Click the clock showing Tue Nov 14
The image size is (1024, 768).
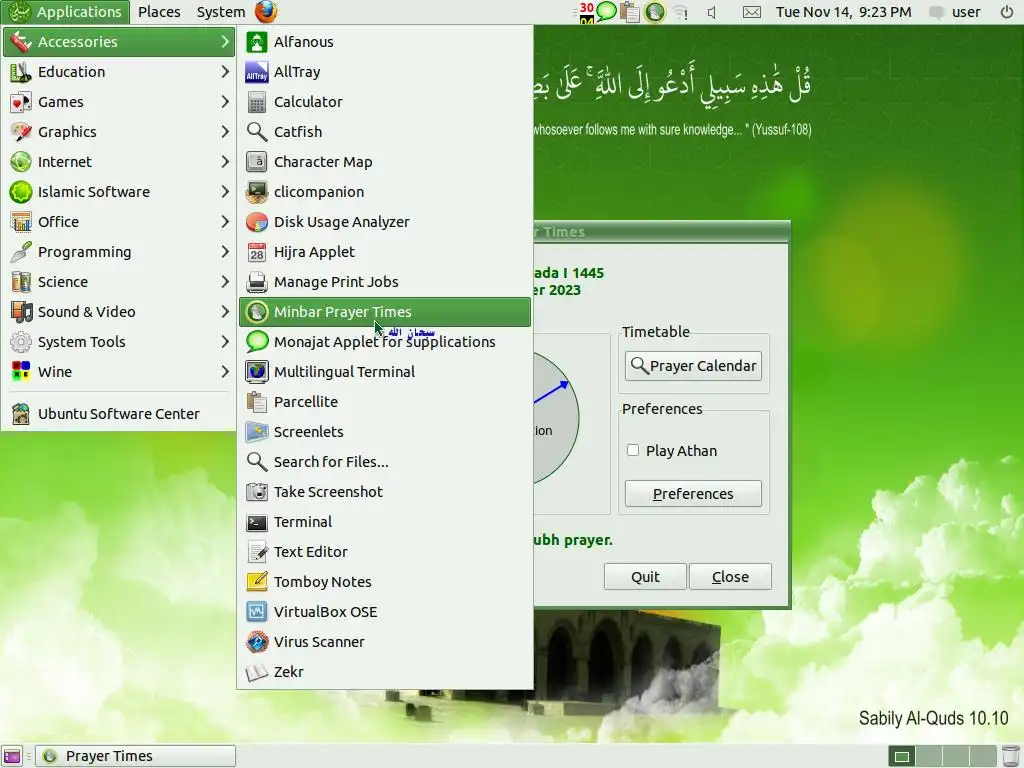844,12
